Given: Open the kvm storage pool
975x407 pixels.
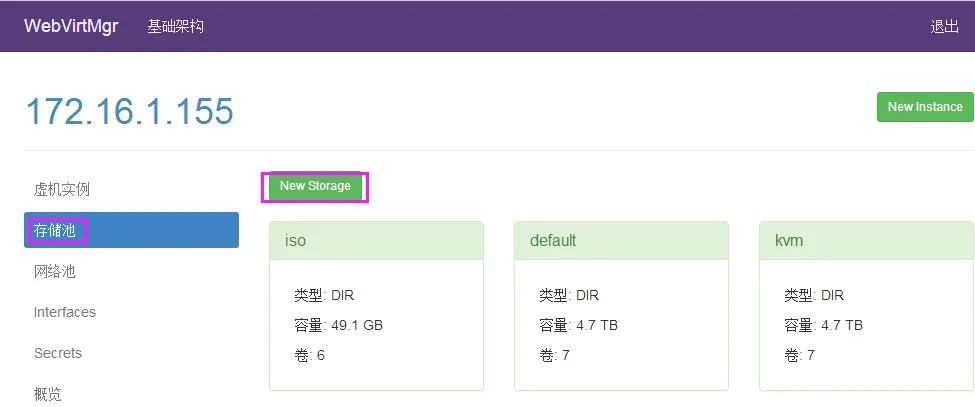Looking at the screenshot, I should click(789, 241).
